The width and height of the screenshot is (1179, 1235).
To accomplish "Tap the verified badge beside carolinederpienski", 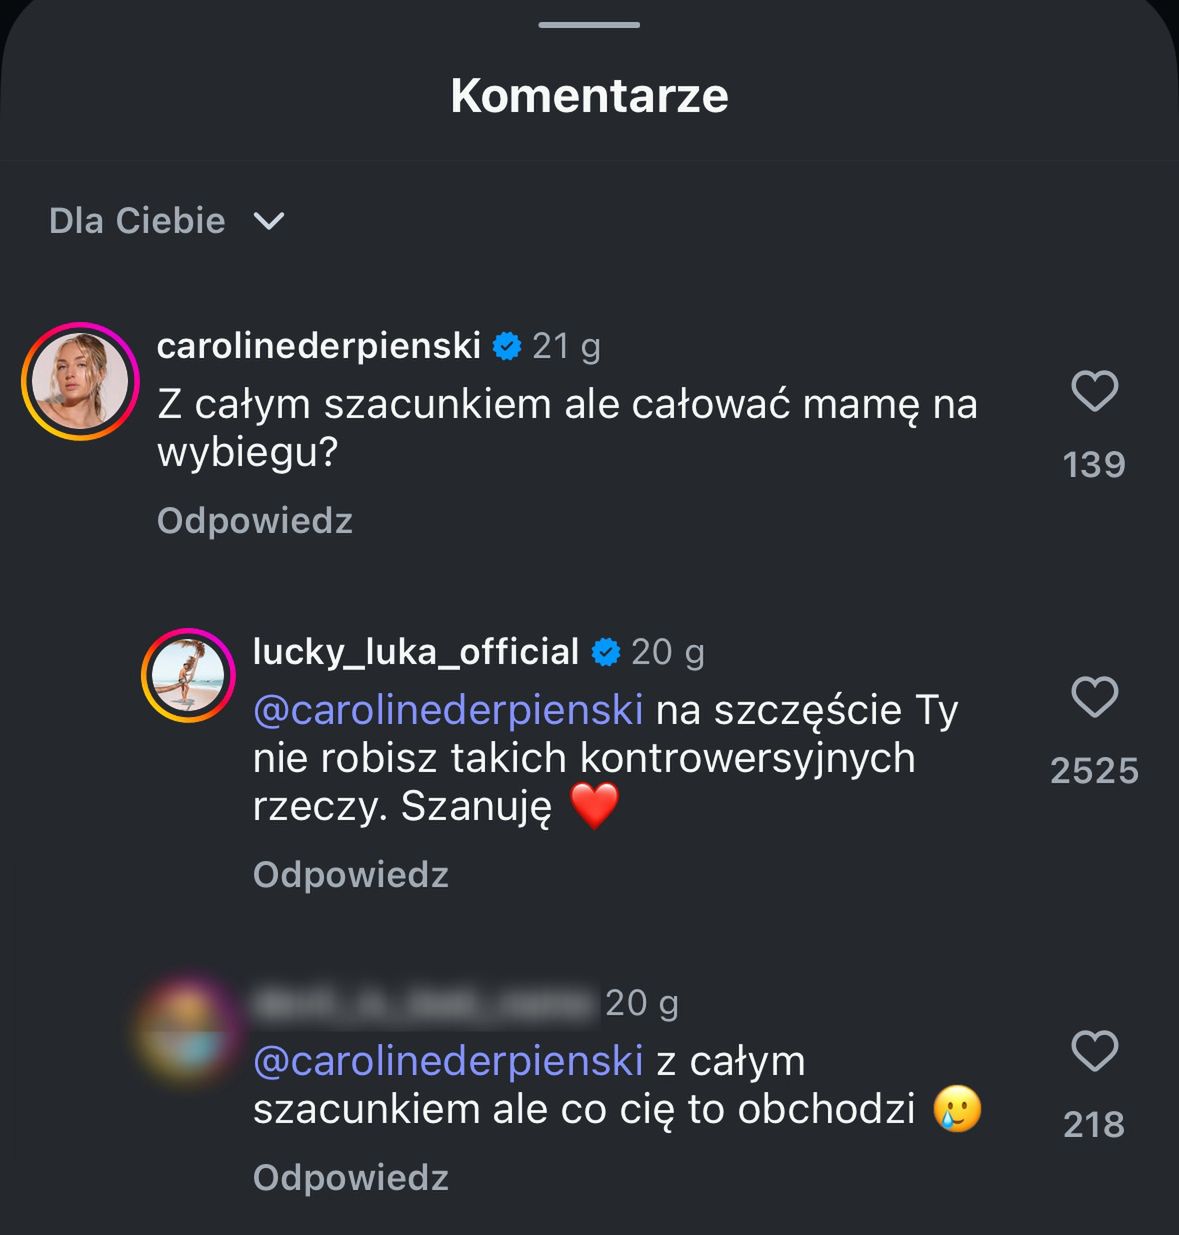I will tap(508, 346).
